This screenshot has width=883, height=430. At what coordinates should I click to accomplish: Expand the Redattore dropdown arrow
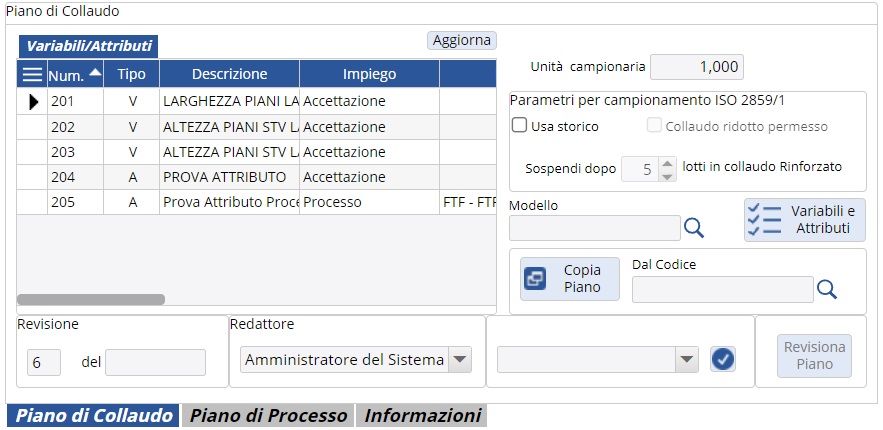click(x=459, y=360)
